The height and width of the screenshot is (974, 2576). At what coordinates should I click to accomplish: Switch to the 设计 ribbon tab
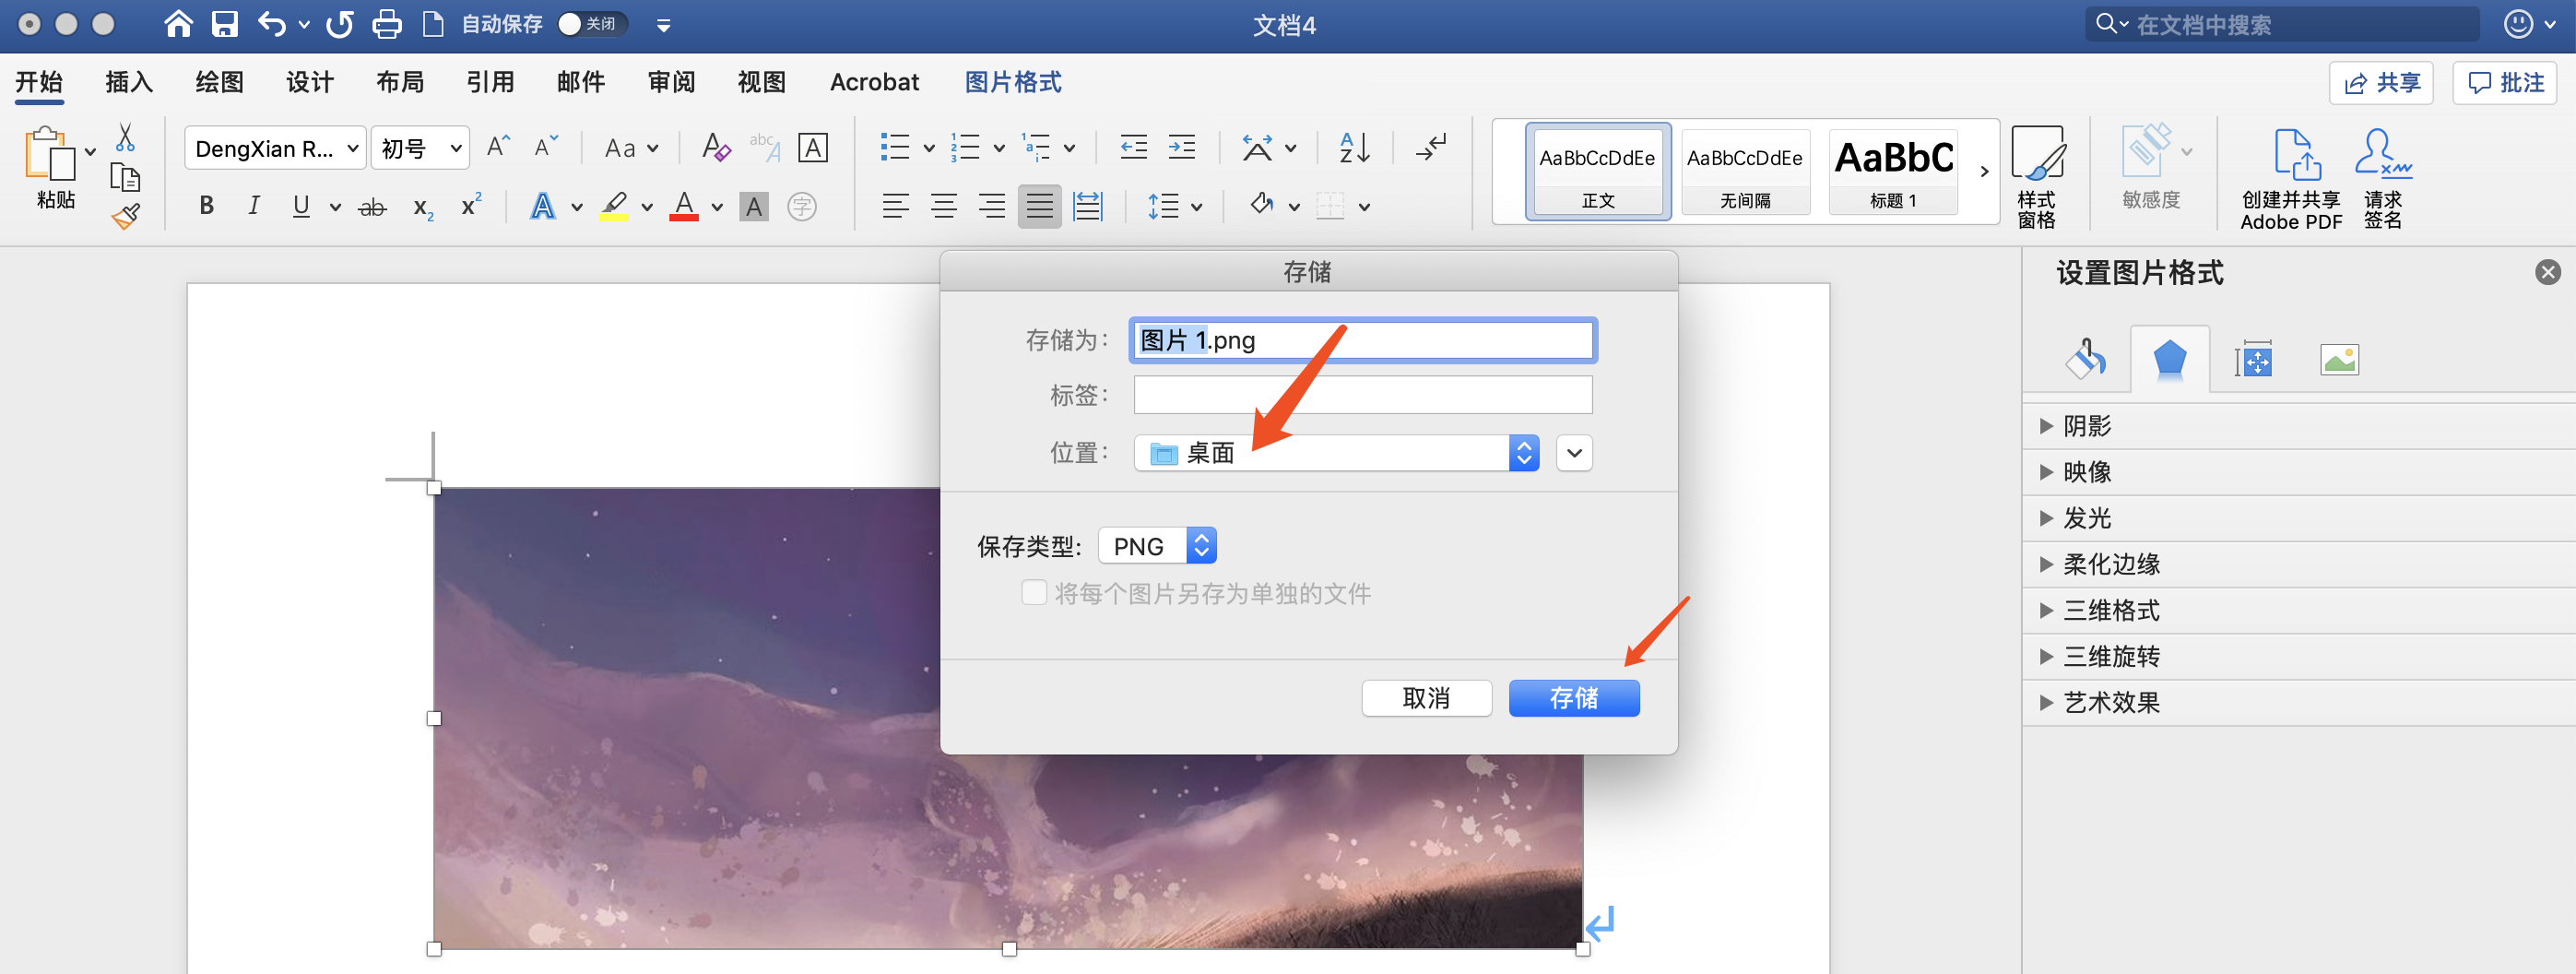(310, 82)
